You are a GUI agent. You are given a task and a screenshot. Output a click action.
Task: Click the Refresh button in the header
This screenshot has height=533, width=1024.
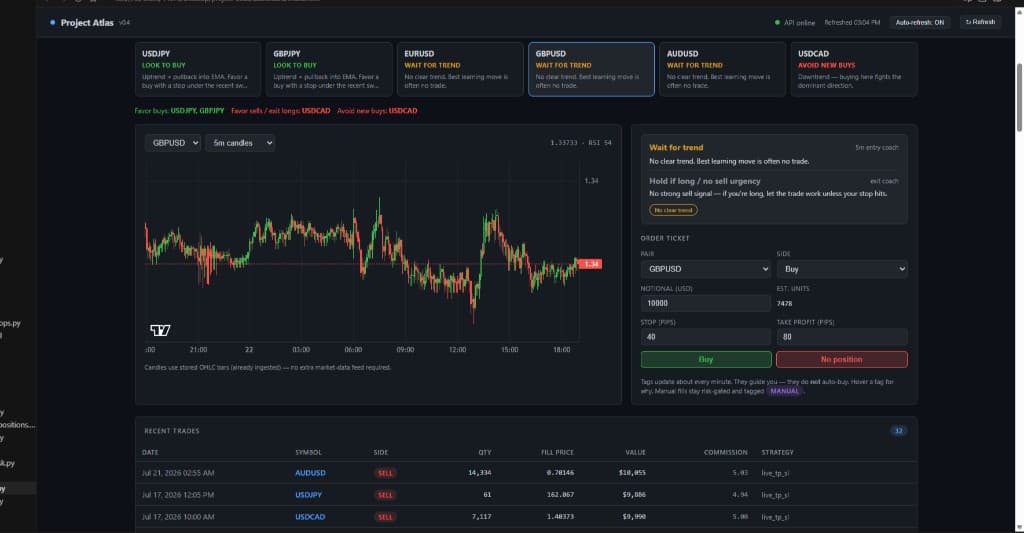[980, 22]
